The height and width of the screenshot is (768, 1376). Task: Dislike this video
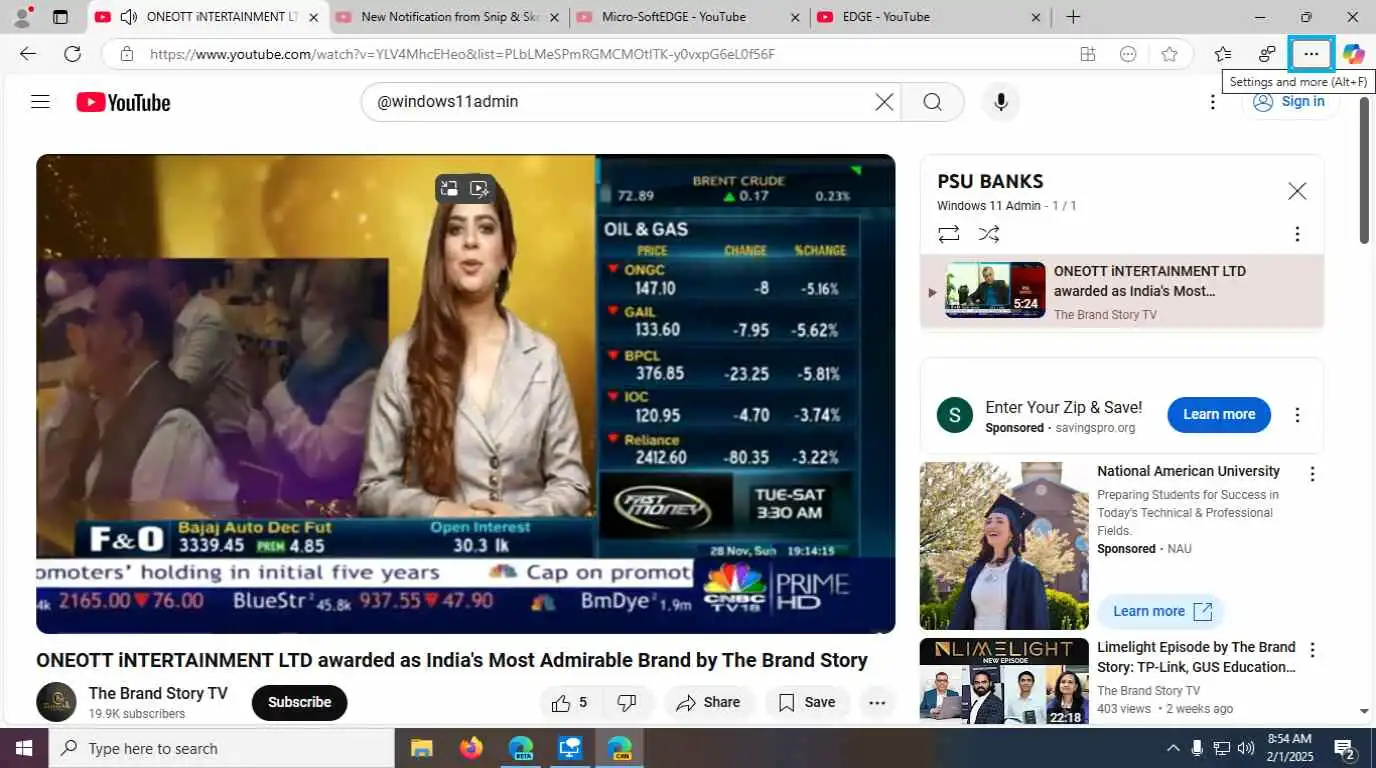(x=627, y=702)
